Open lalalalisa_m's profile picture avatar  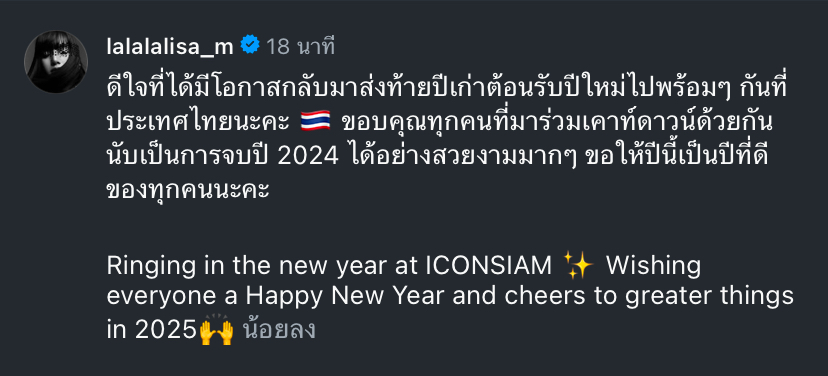(x=55, y=61)
